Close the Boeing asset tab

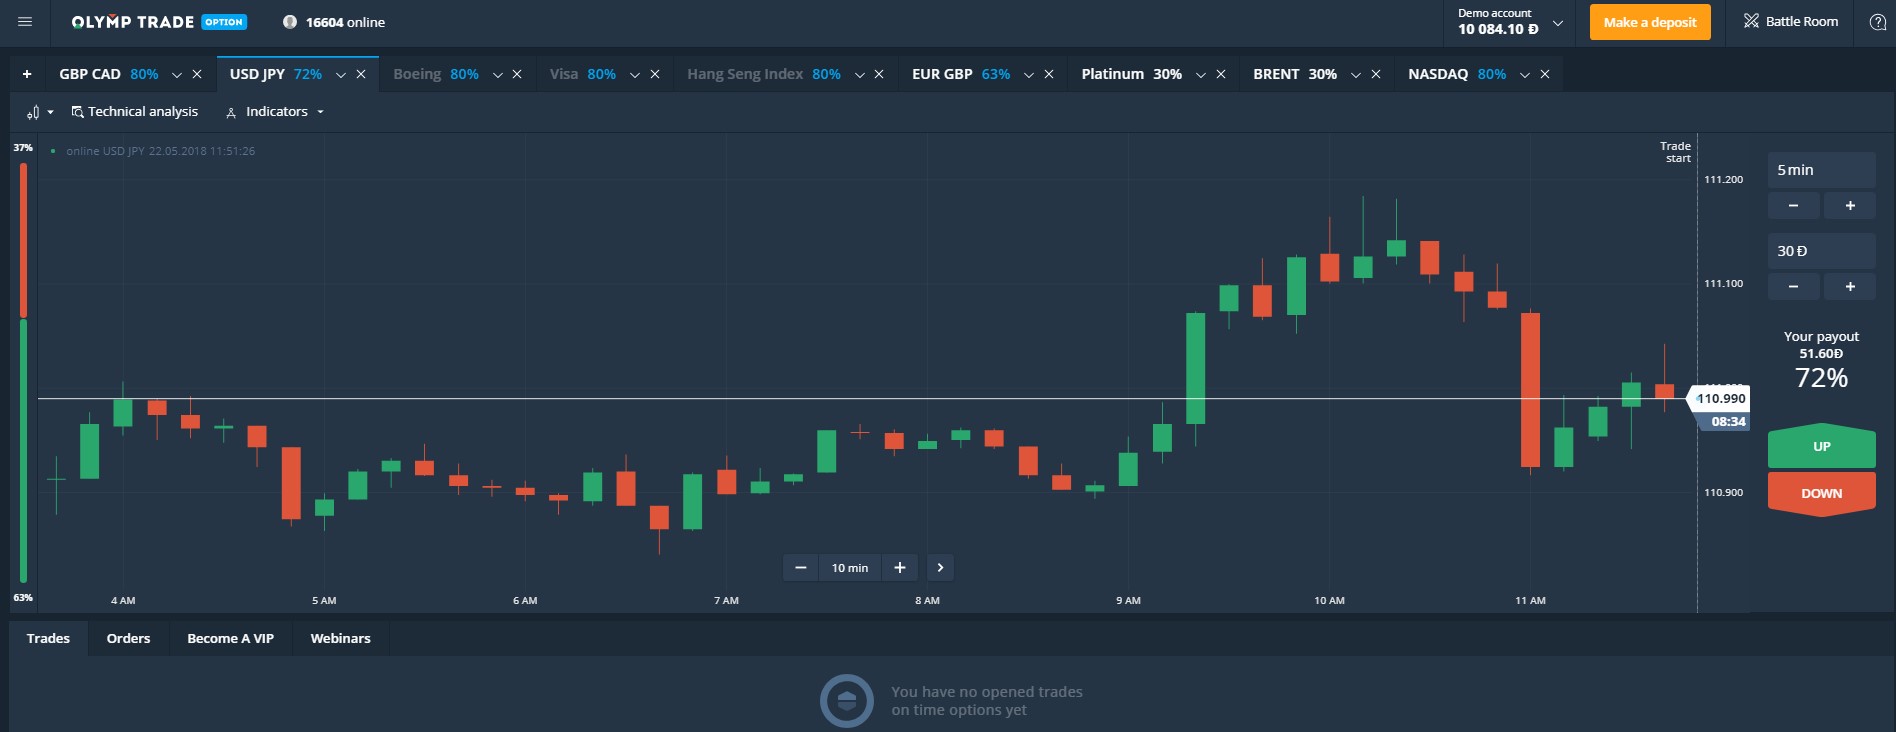[517, 74]
